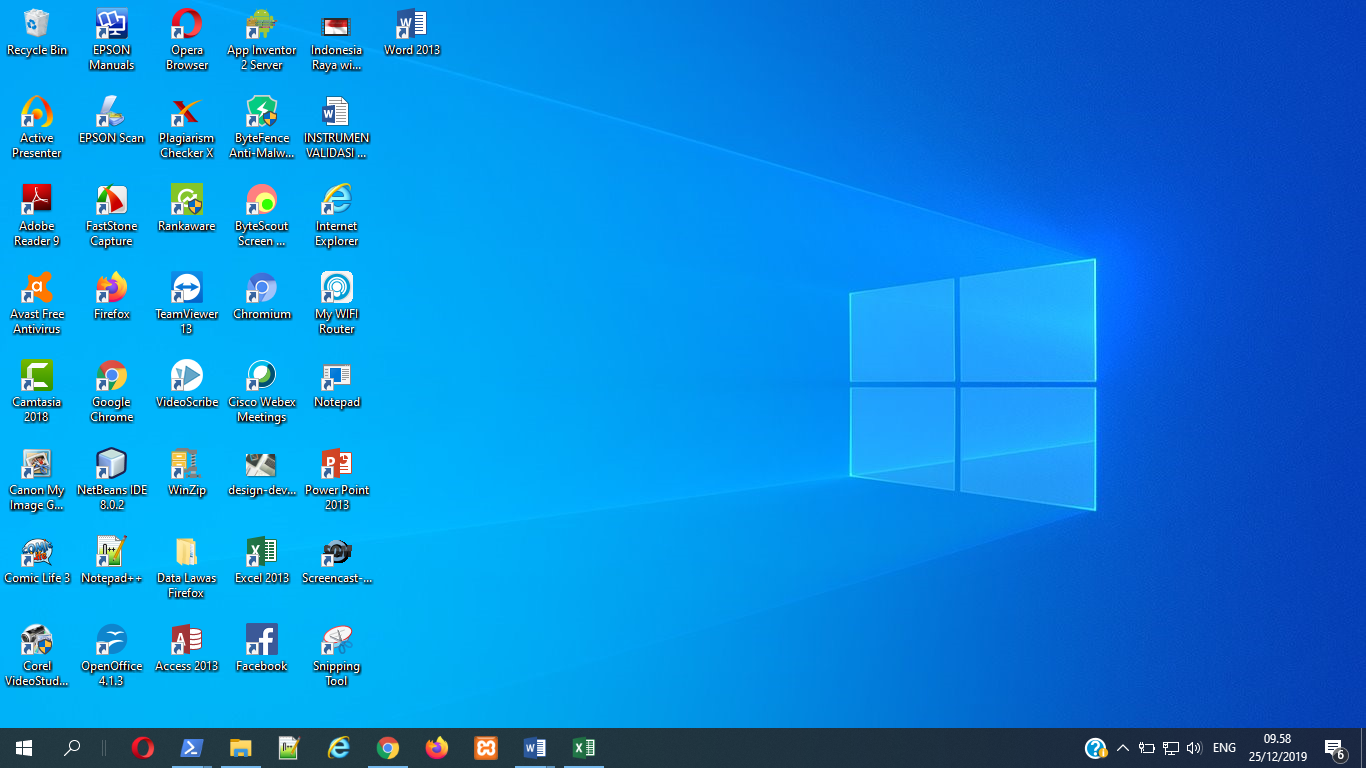Viewport: 1366px width, 768px height.
Task: Launch Opera from the taskbar
Action: (x=143, y=748)
